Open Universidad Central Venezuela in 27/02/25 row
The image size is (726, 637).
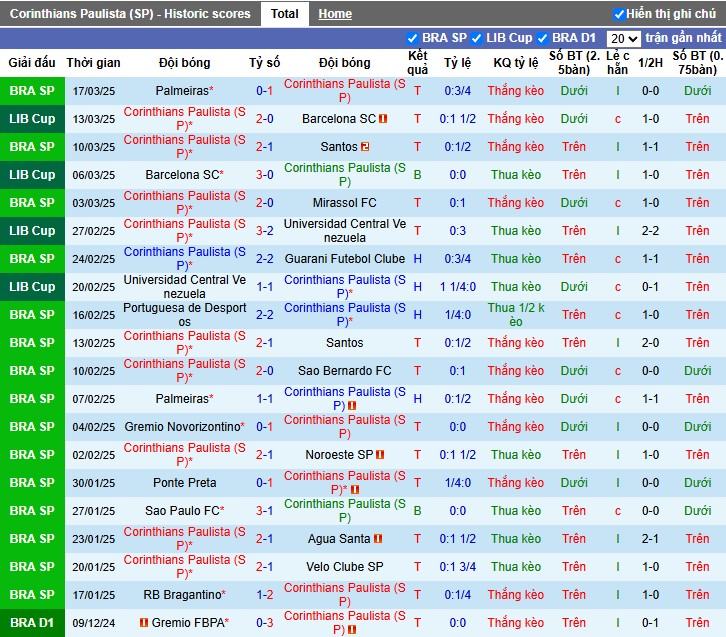click(344, 231)
